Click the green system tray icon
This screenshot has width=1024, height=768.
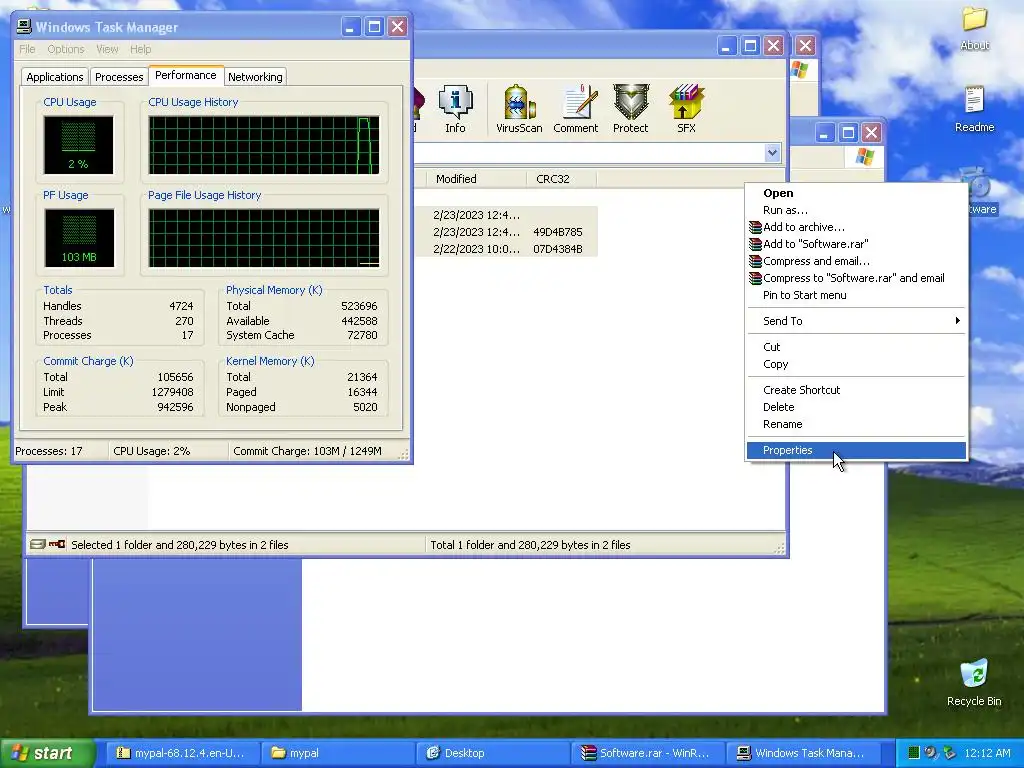[x=914, y=753]
